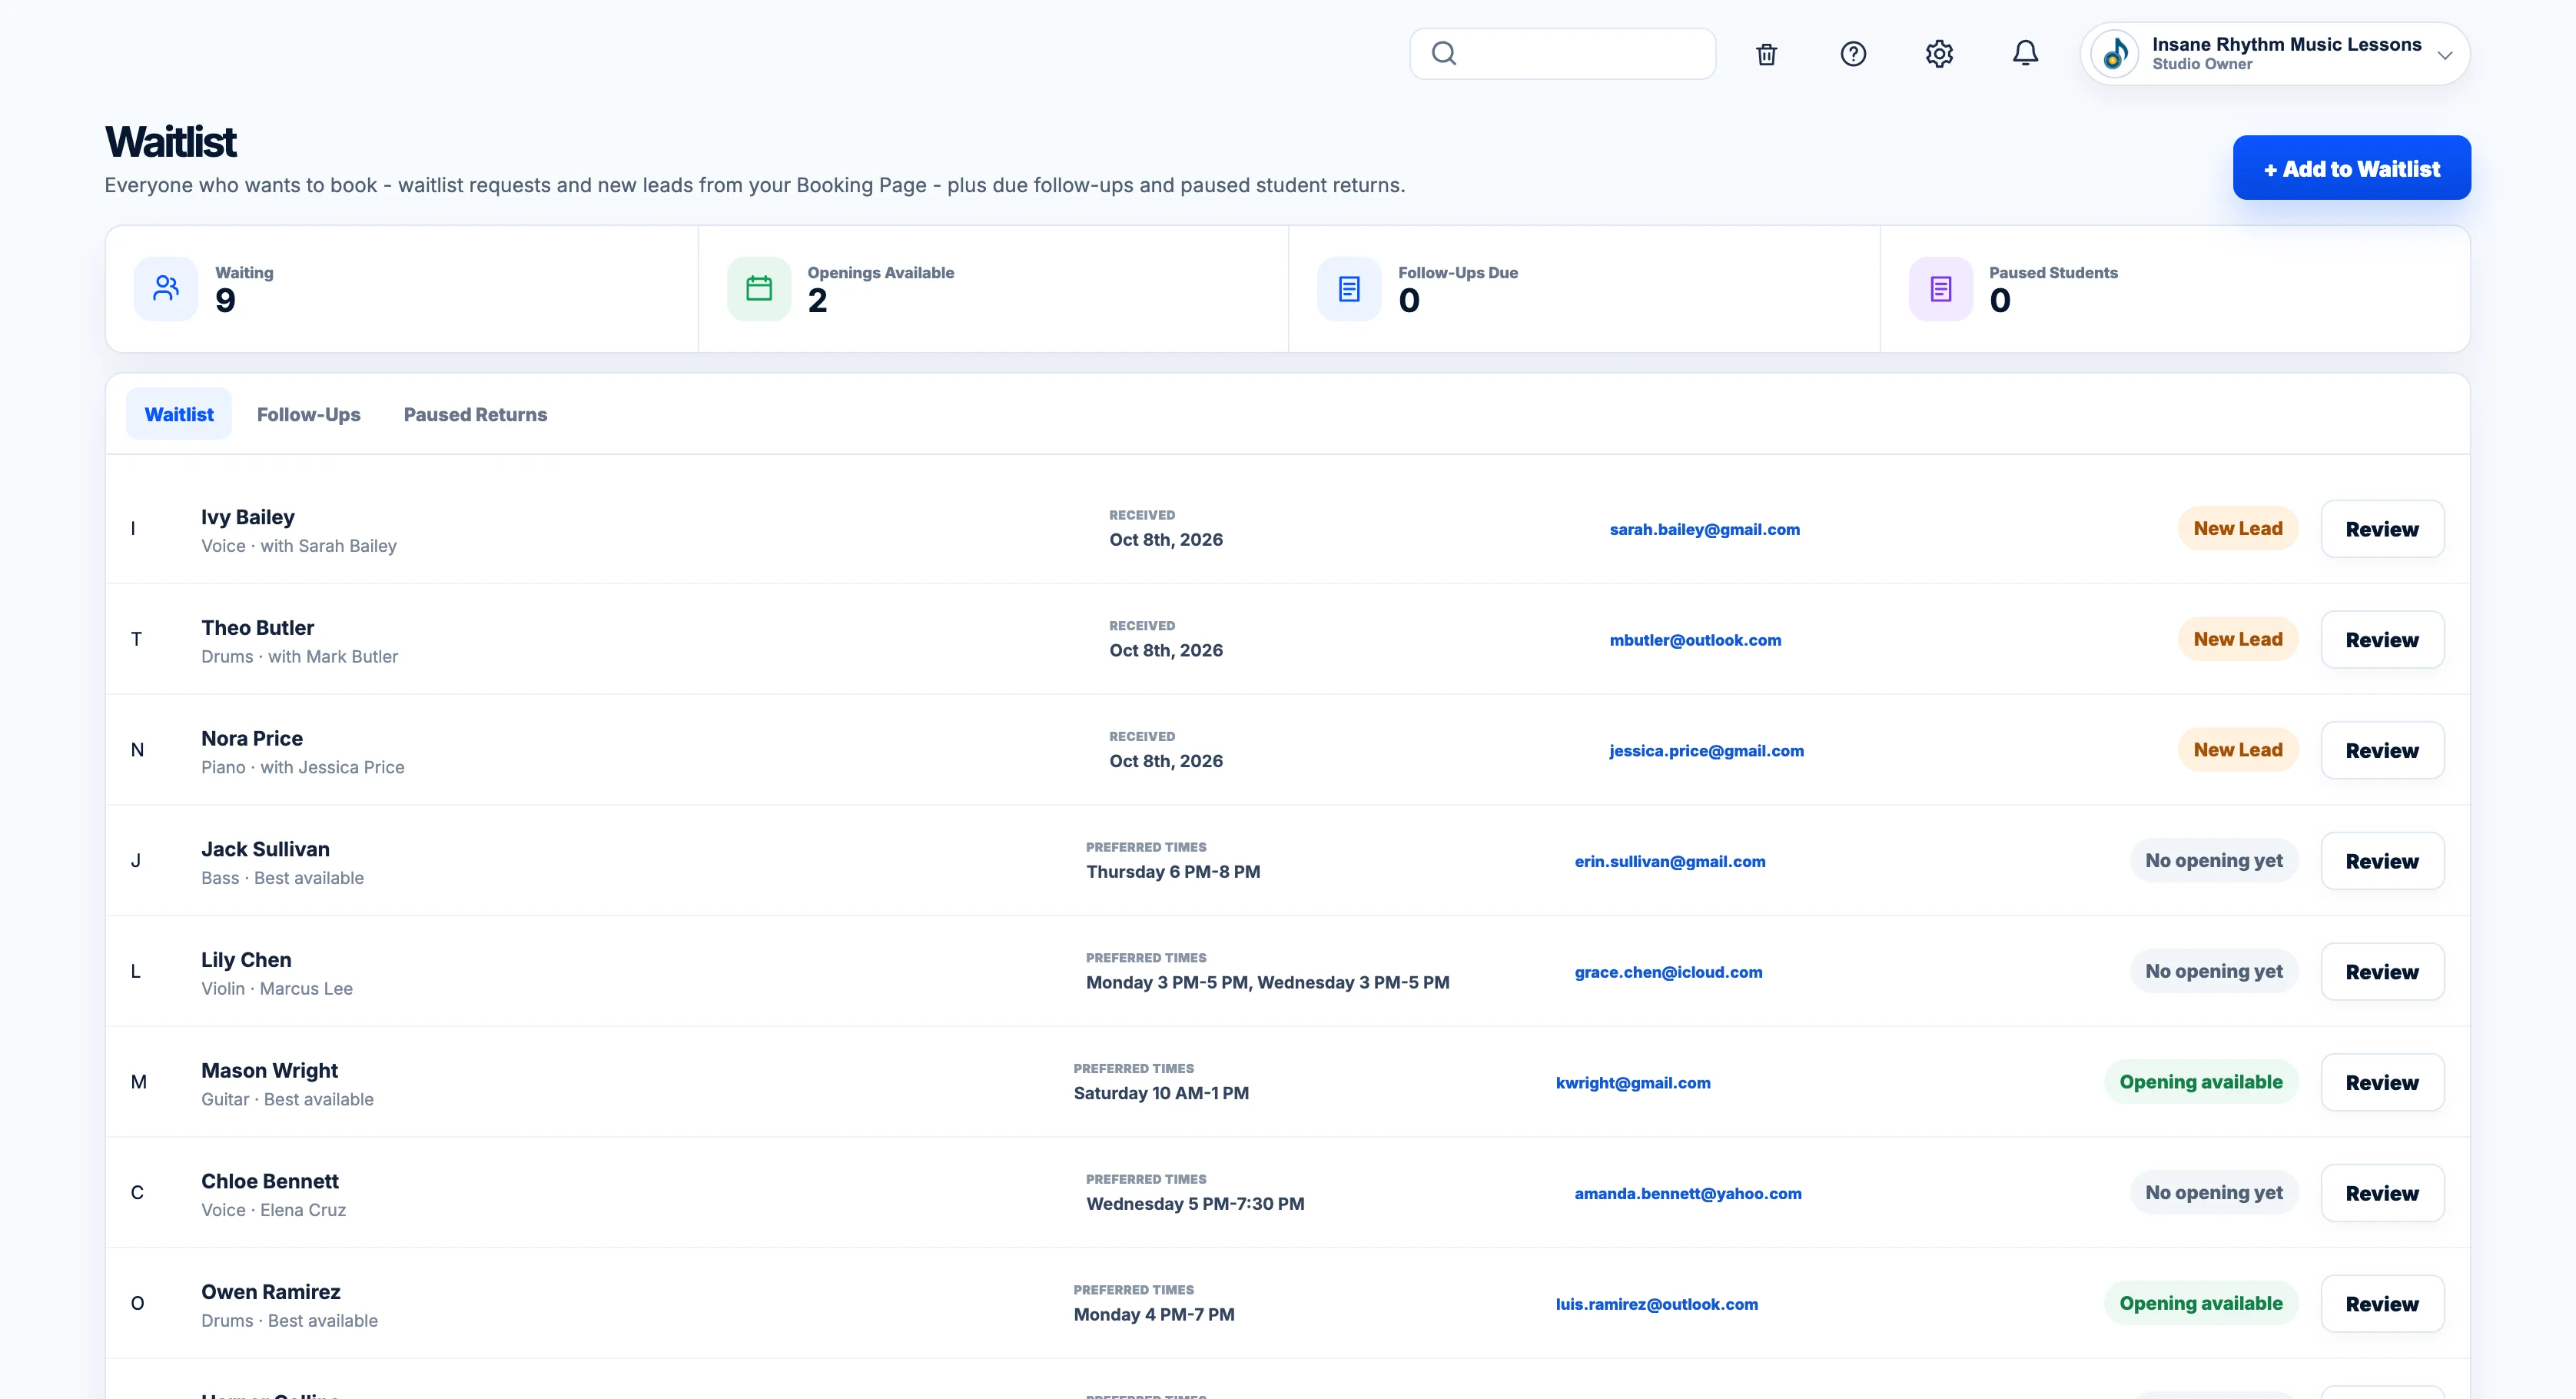The height and width of the screenshot is (1399, 2576).
Task: Click the Paused Students document icon
Action: [1941, 289]
